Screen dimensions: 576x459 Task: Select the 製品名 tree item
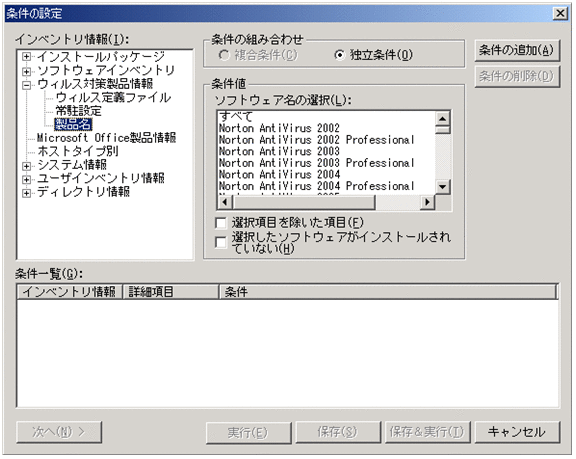[x=73, y=124]
